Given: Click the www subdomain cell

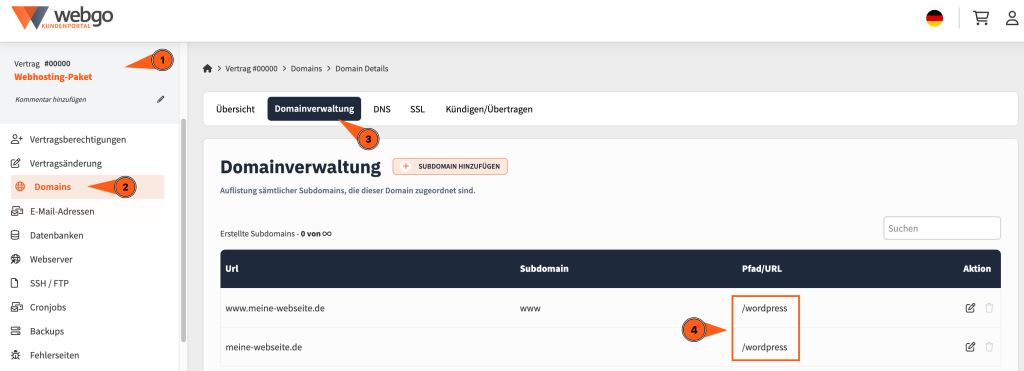Looking at the screenshot, I should click(x=530, y=308).
